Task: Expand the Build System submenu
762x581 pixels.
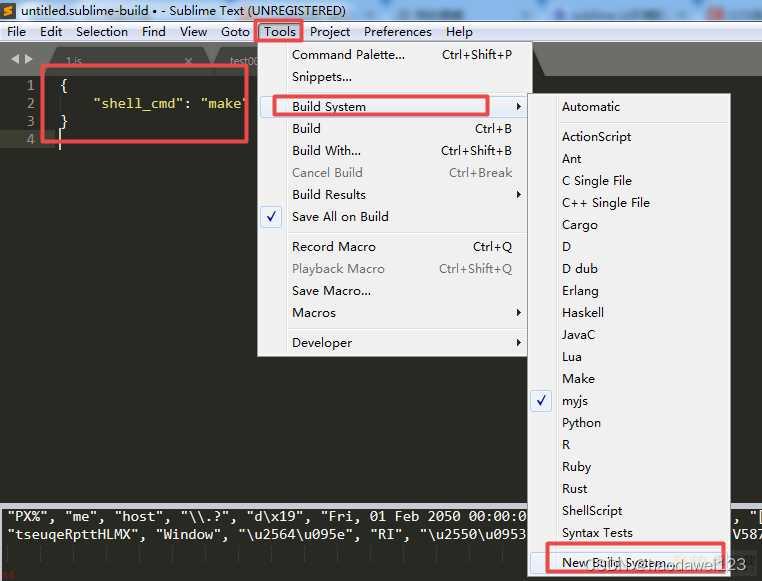Action: (394, 106)
